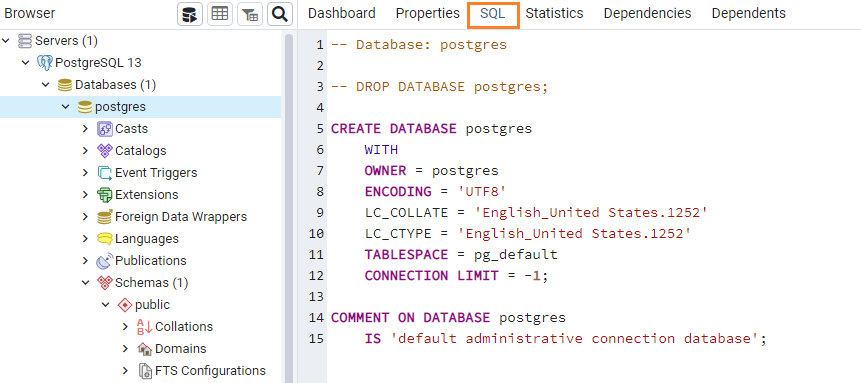Select the Servers (1) tree label
The image size is (861, 383).
tap(66, 41)
